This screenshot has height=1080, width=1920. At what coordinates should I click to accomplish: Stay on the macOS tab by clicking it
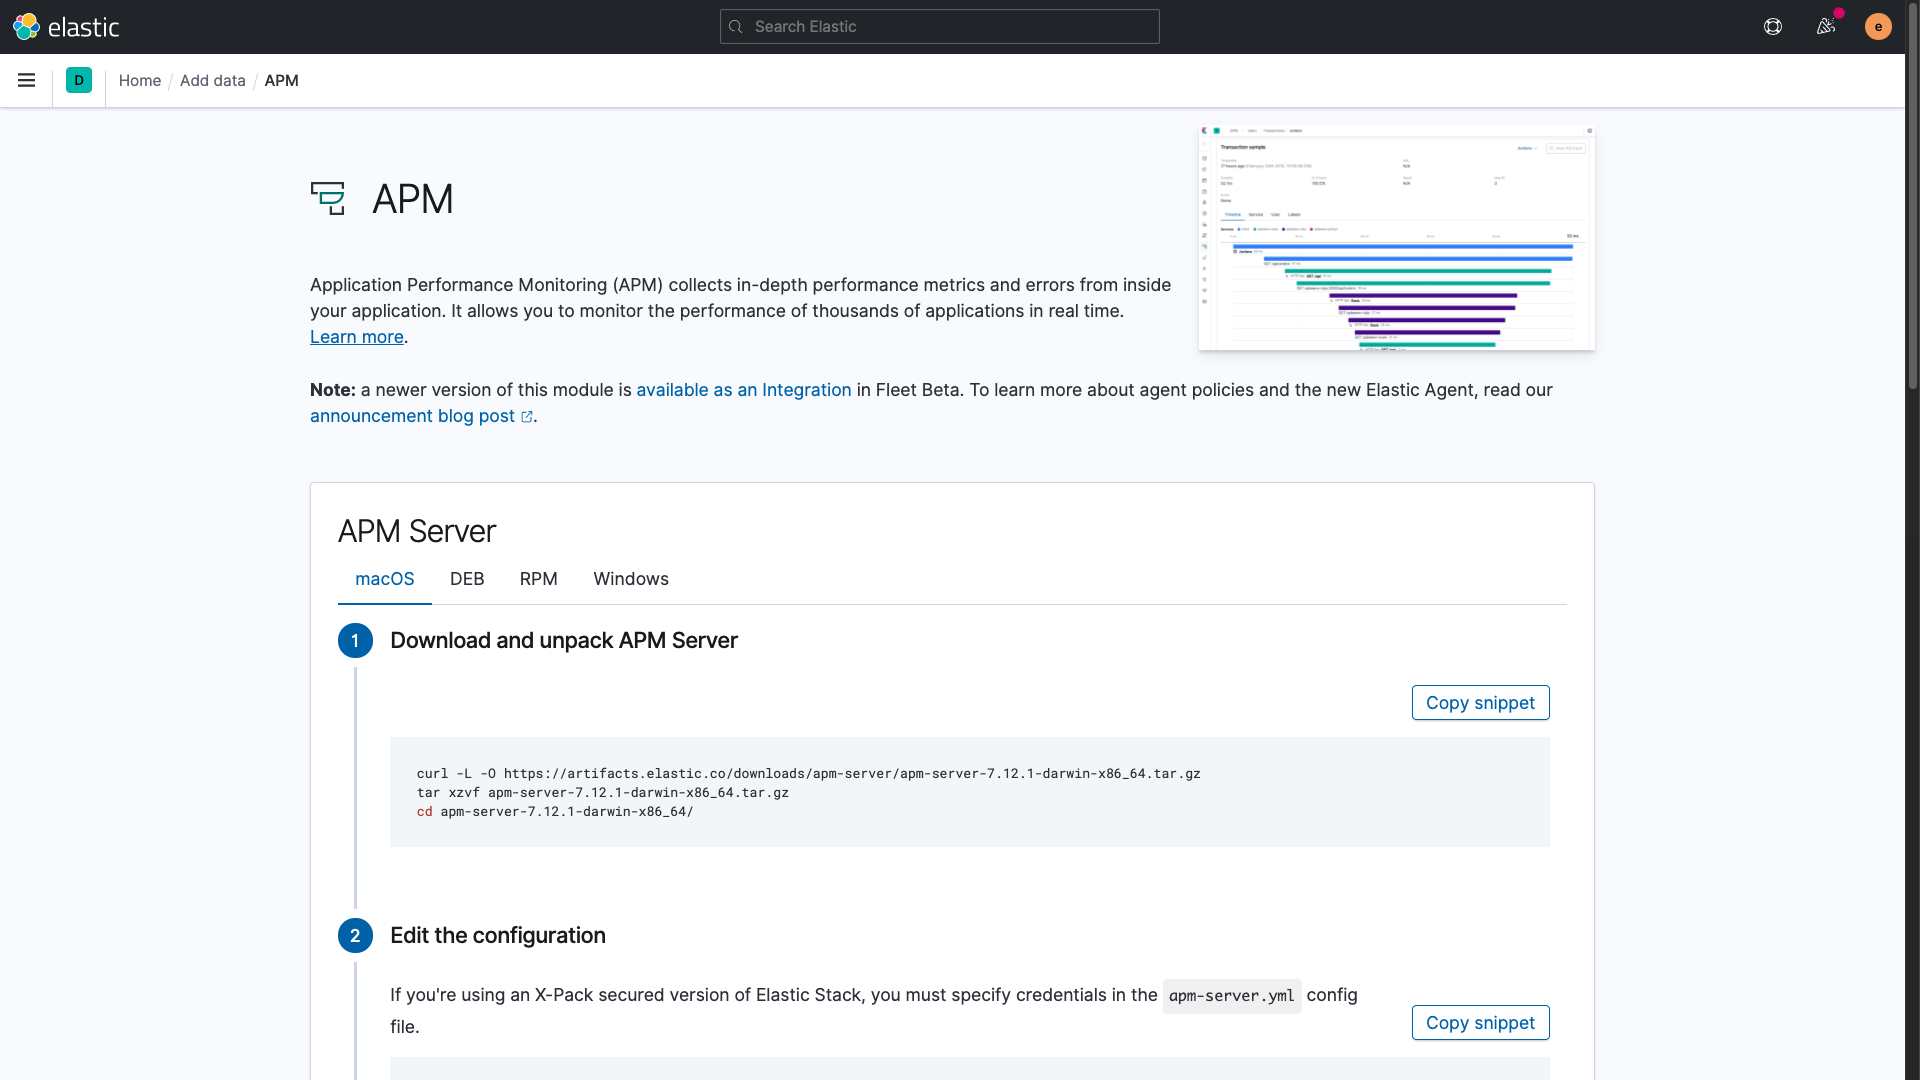(x=384, y=579)
